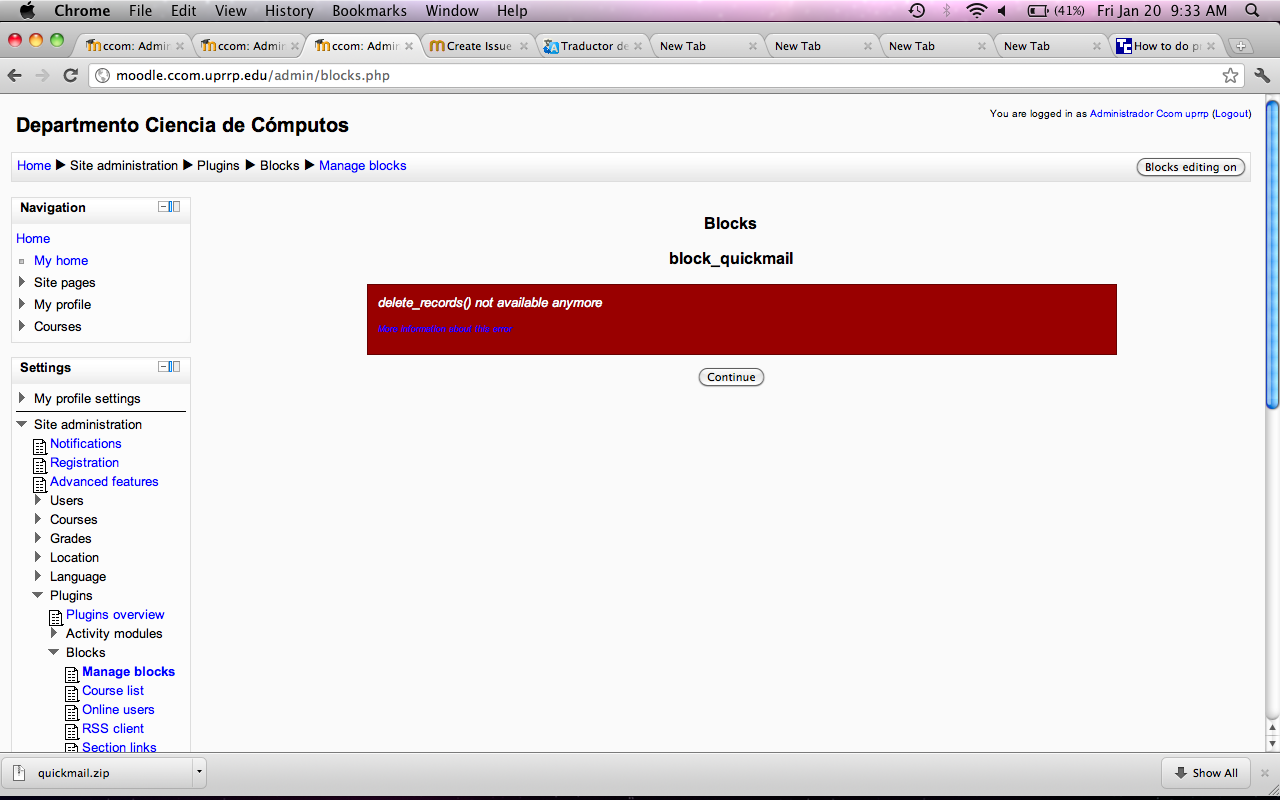The image size is (1280, 800).
Task: Collapse the Navigation block using its hide icon
Action: pyautogui.click(x=163, y=207)
